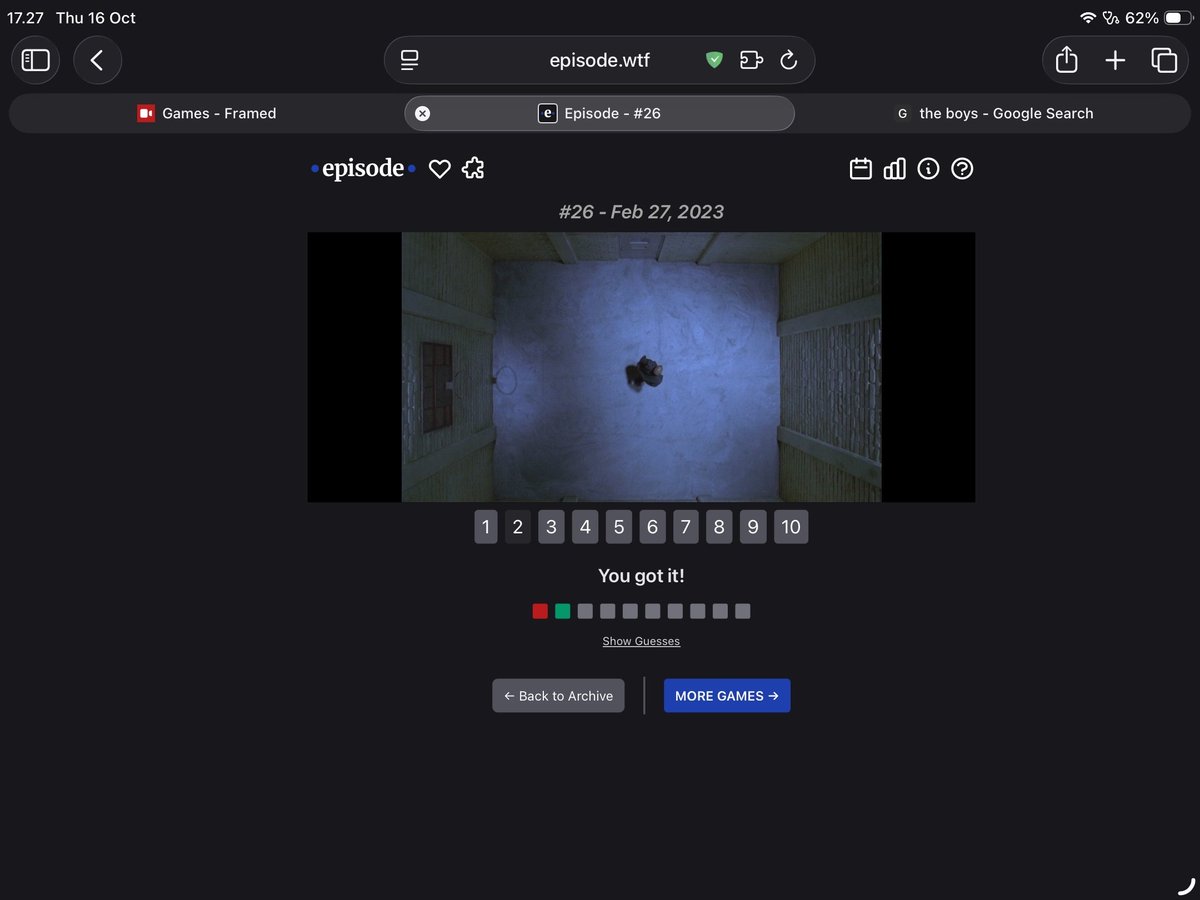The image size is (1200, 900).
Task: Show frame 1
Action: click(485, 527)
